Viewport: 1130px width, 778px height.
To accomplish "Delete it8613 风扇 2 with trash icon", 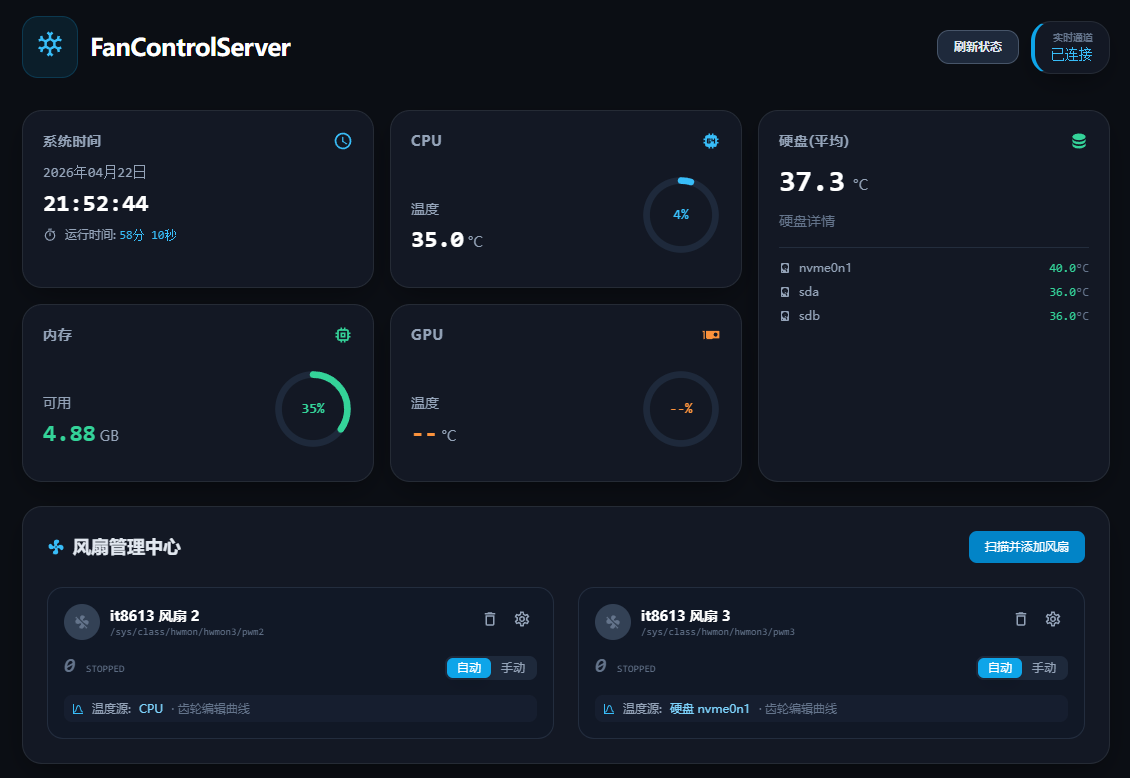I will tap(490, 619).
